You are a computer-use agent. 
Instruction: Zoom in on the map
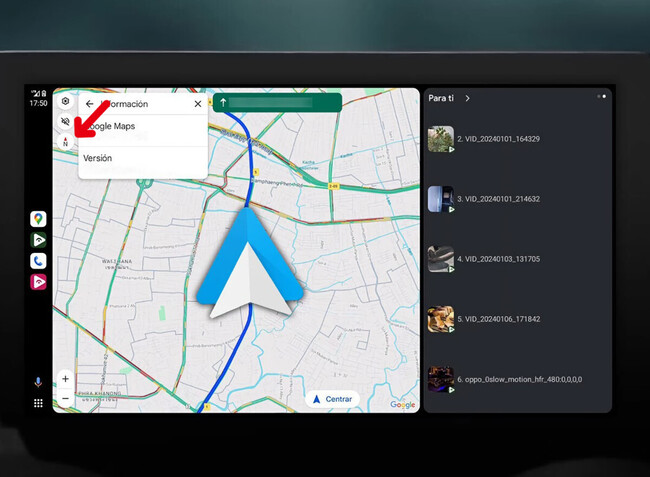tap(65, 379)
